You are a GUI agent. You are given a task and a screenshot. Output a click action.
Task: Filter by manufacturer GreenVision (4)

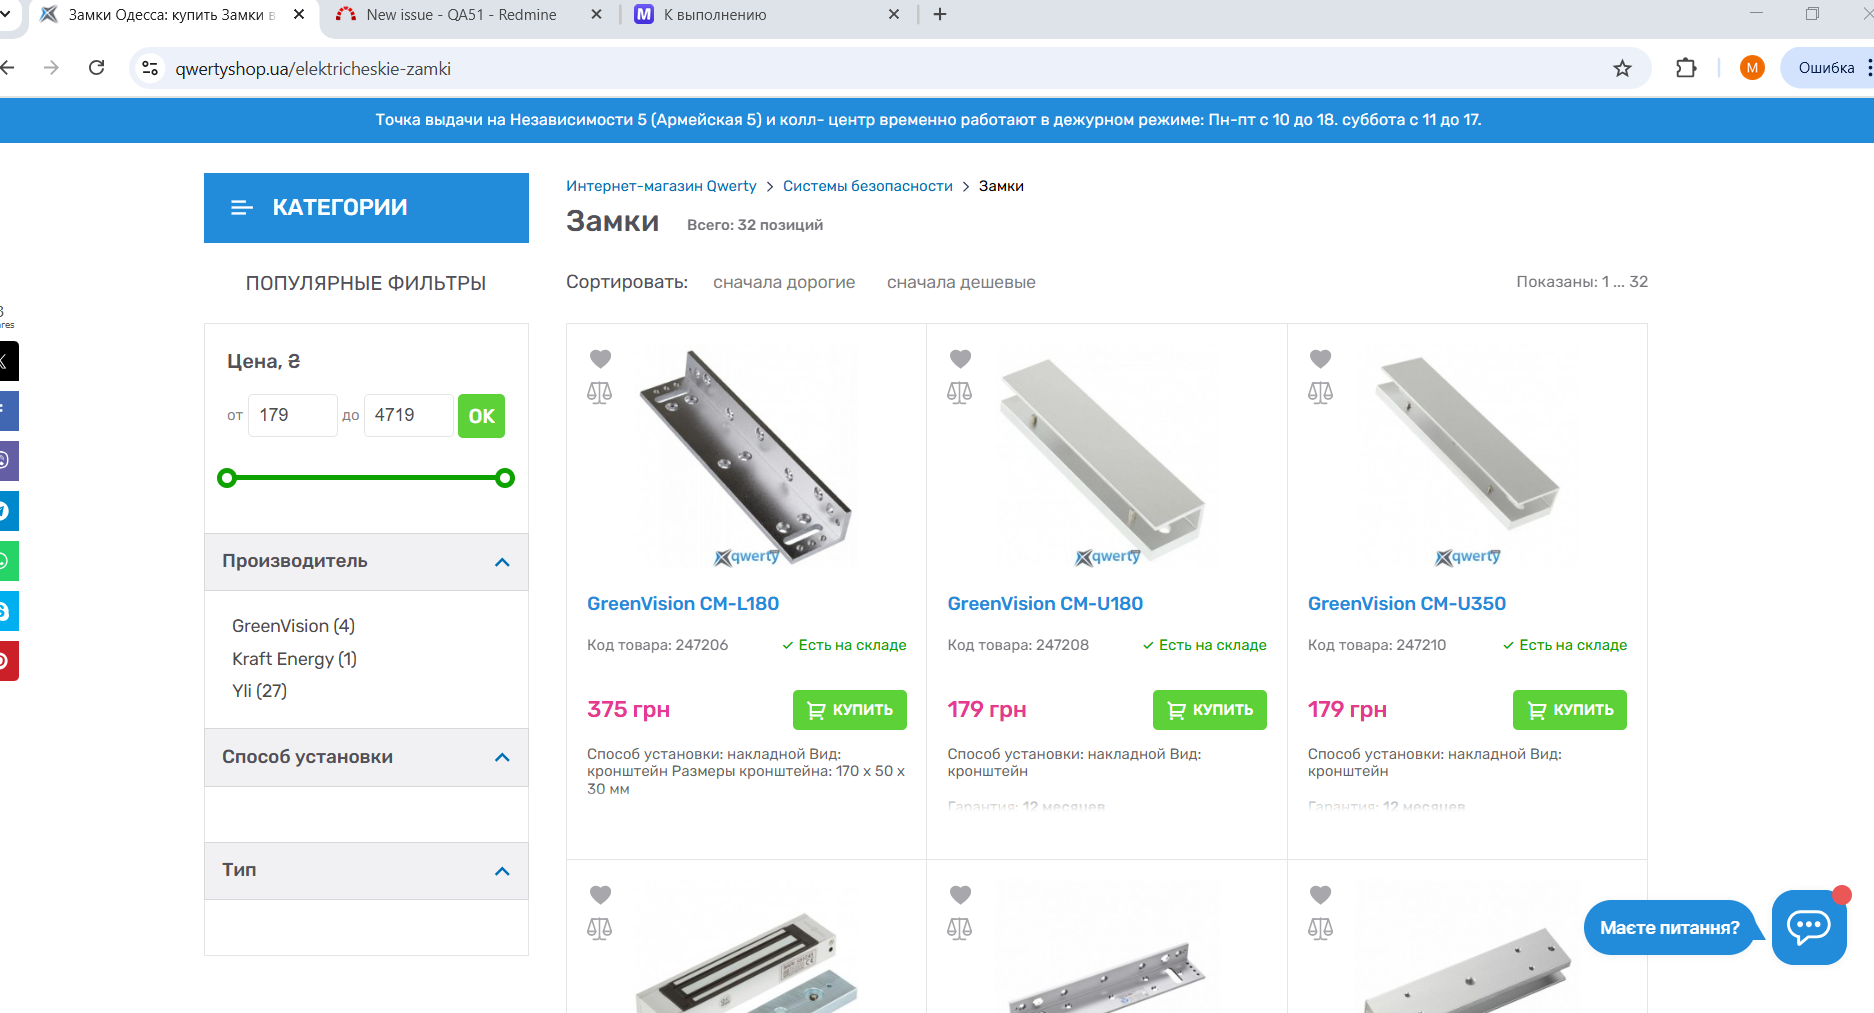pyautogui.click(x=293, y=626)
